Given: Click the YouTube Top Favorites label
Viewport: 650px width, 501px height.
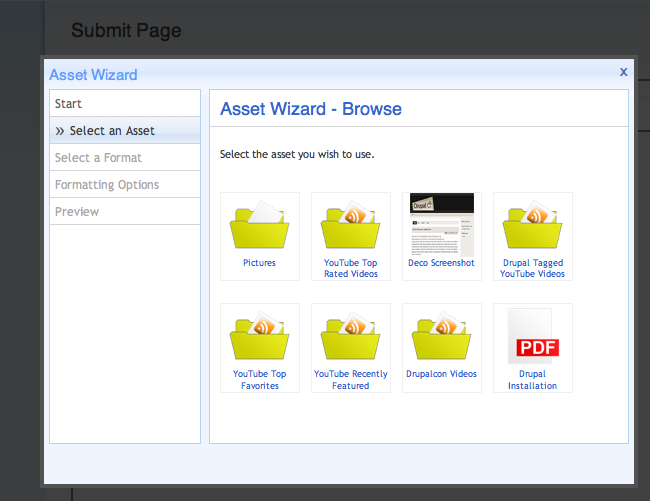Looking at the screenshot, I should [x=260, y=380].
